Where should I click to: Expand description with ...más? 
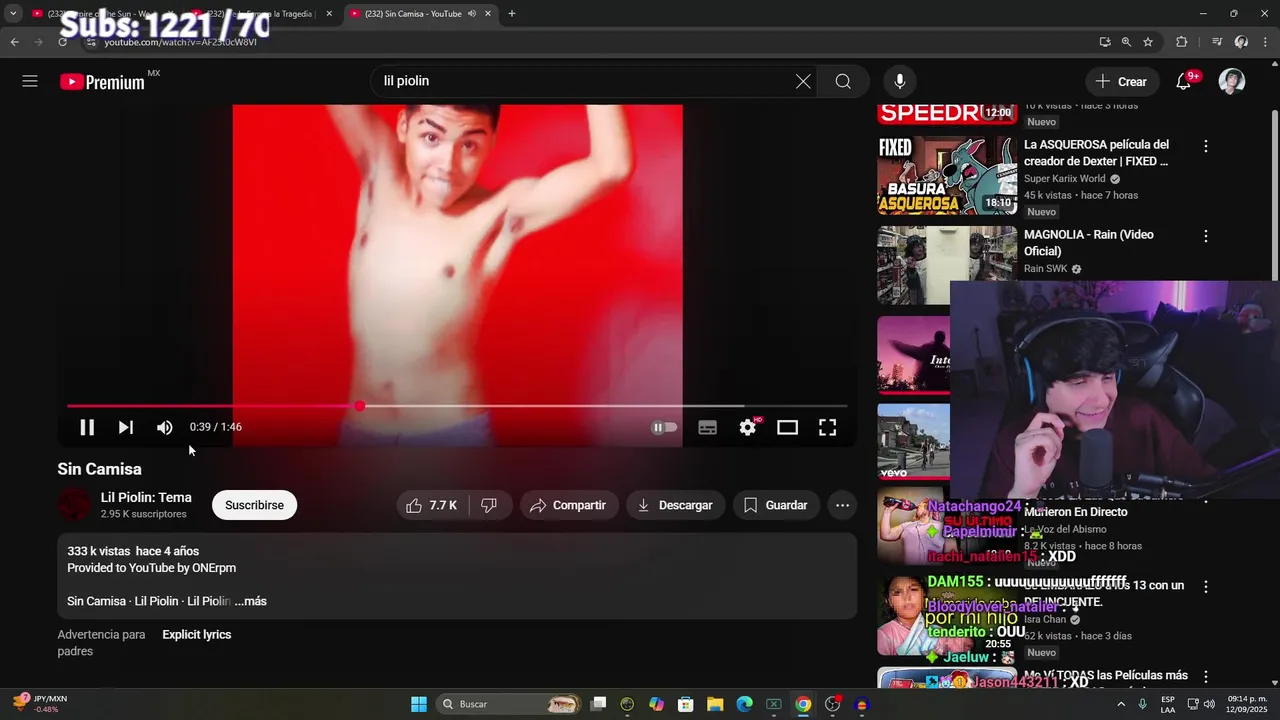point(250,601)
